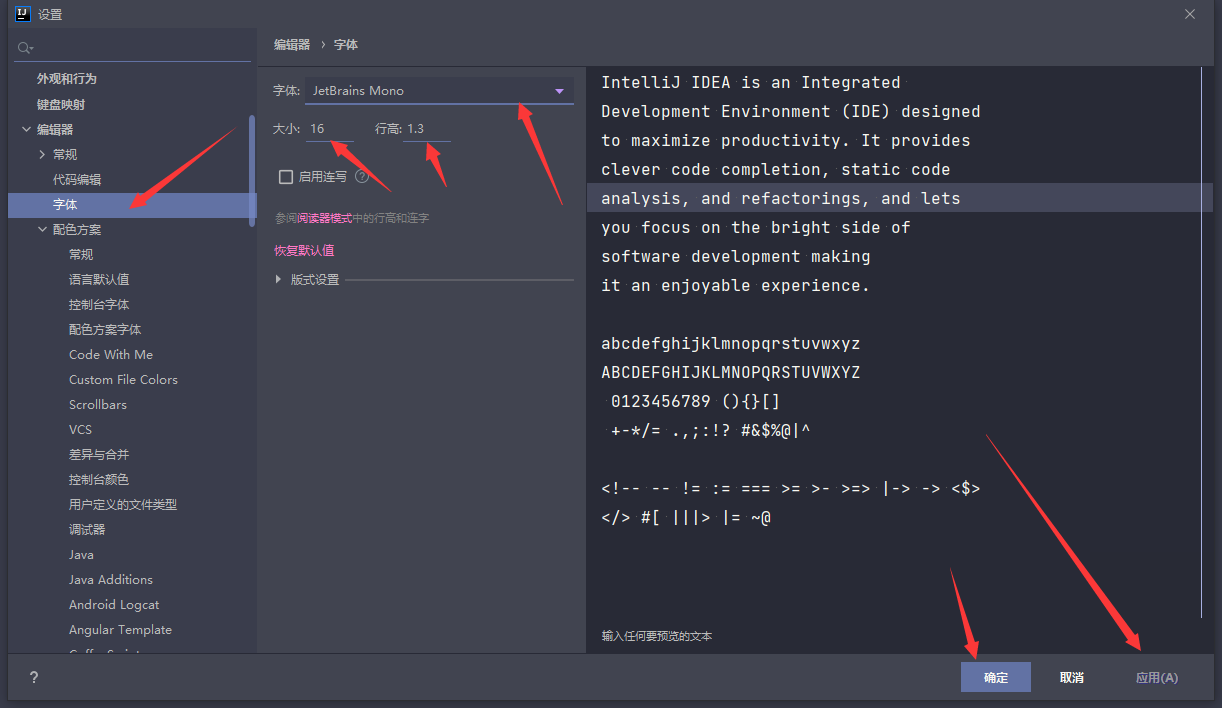Click the 确定 button
The height and width of the screenshot is (708, 1222).
(x=995, y=677)
